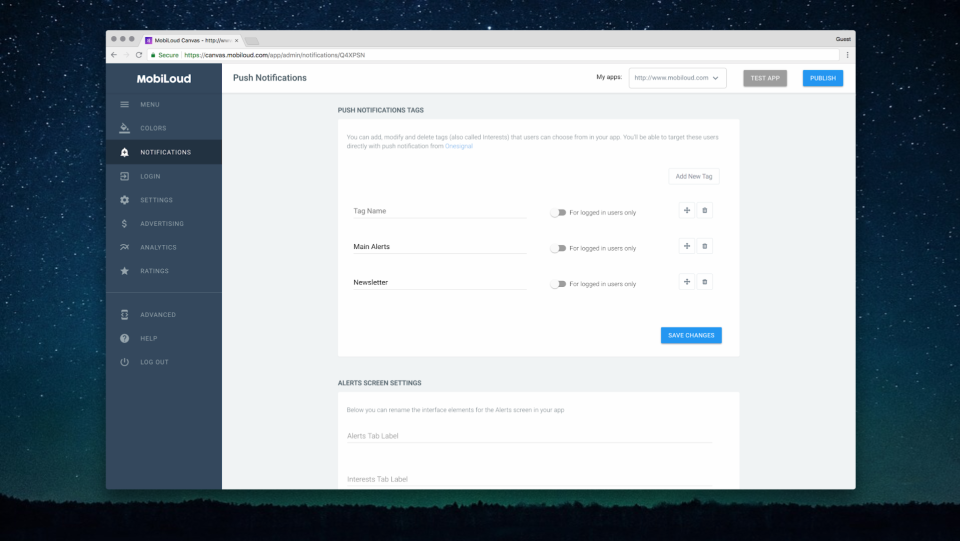Follow the Onesignal link
Image resolution: width=960 pixels, height=541 pixels.
tap(459, 146)
